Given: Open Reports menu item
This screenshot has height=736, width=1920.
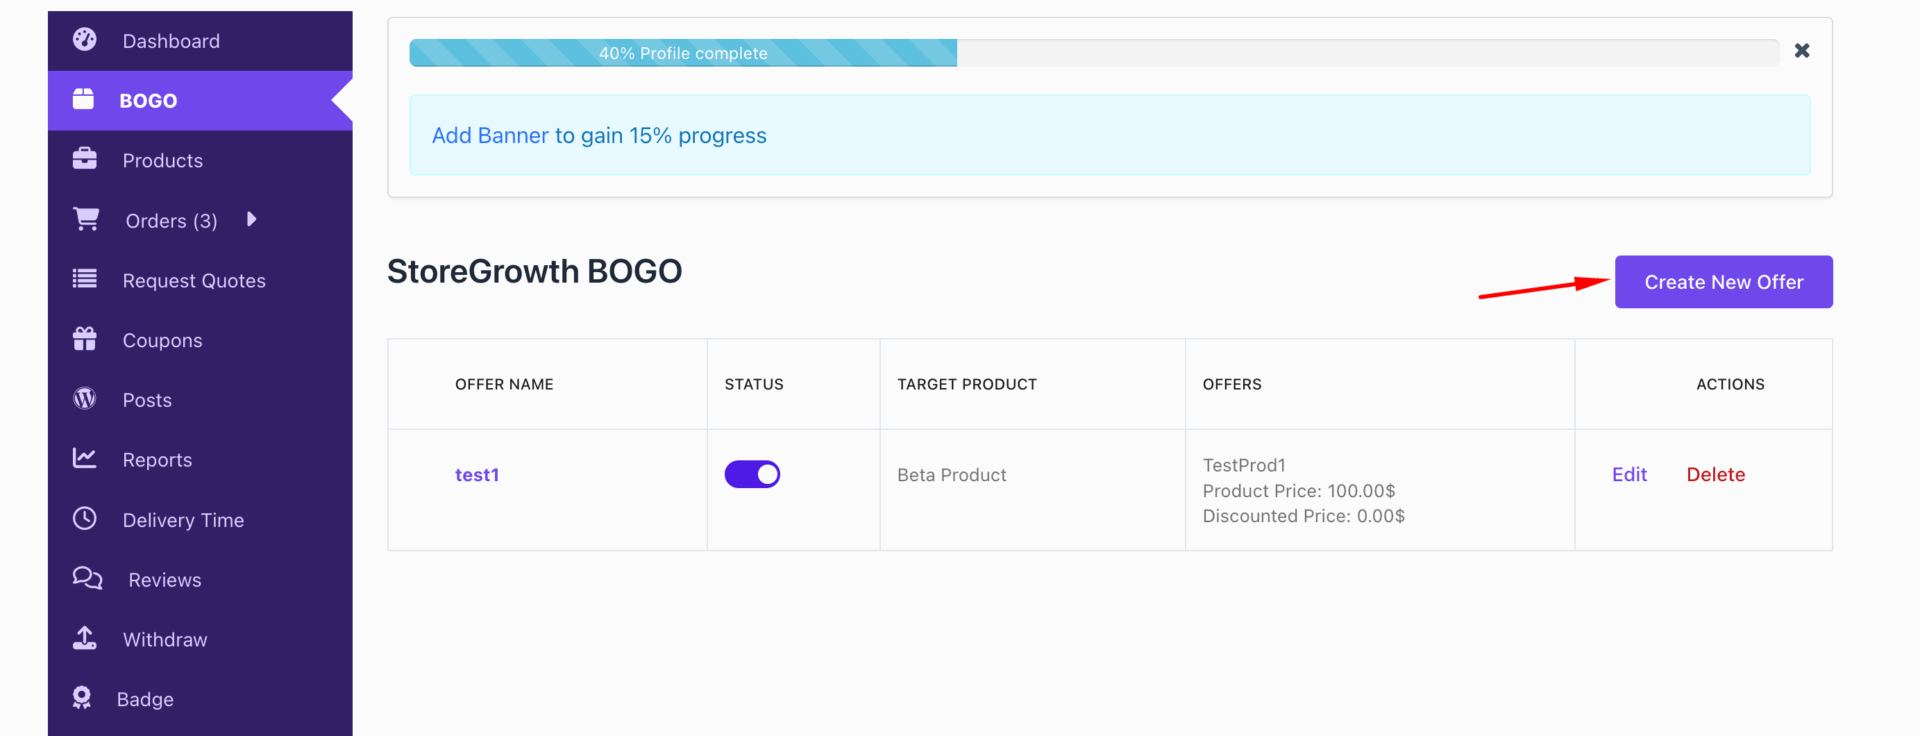Looking at the screenshot, I should click(200, 460).
